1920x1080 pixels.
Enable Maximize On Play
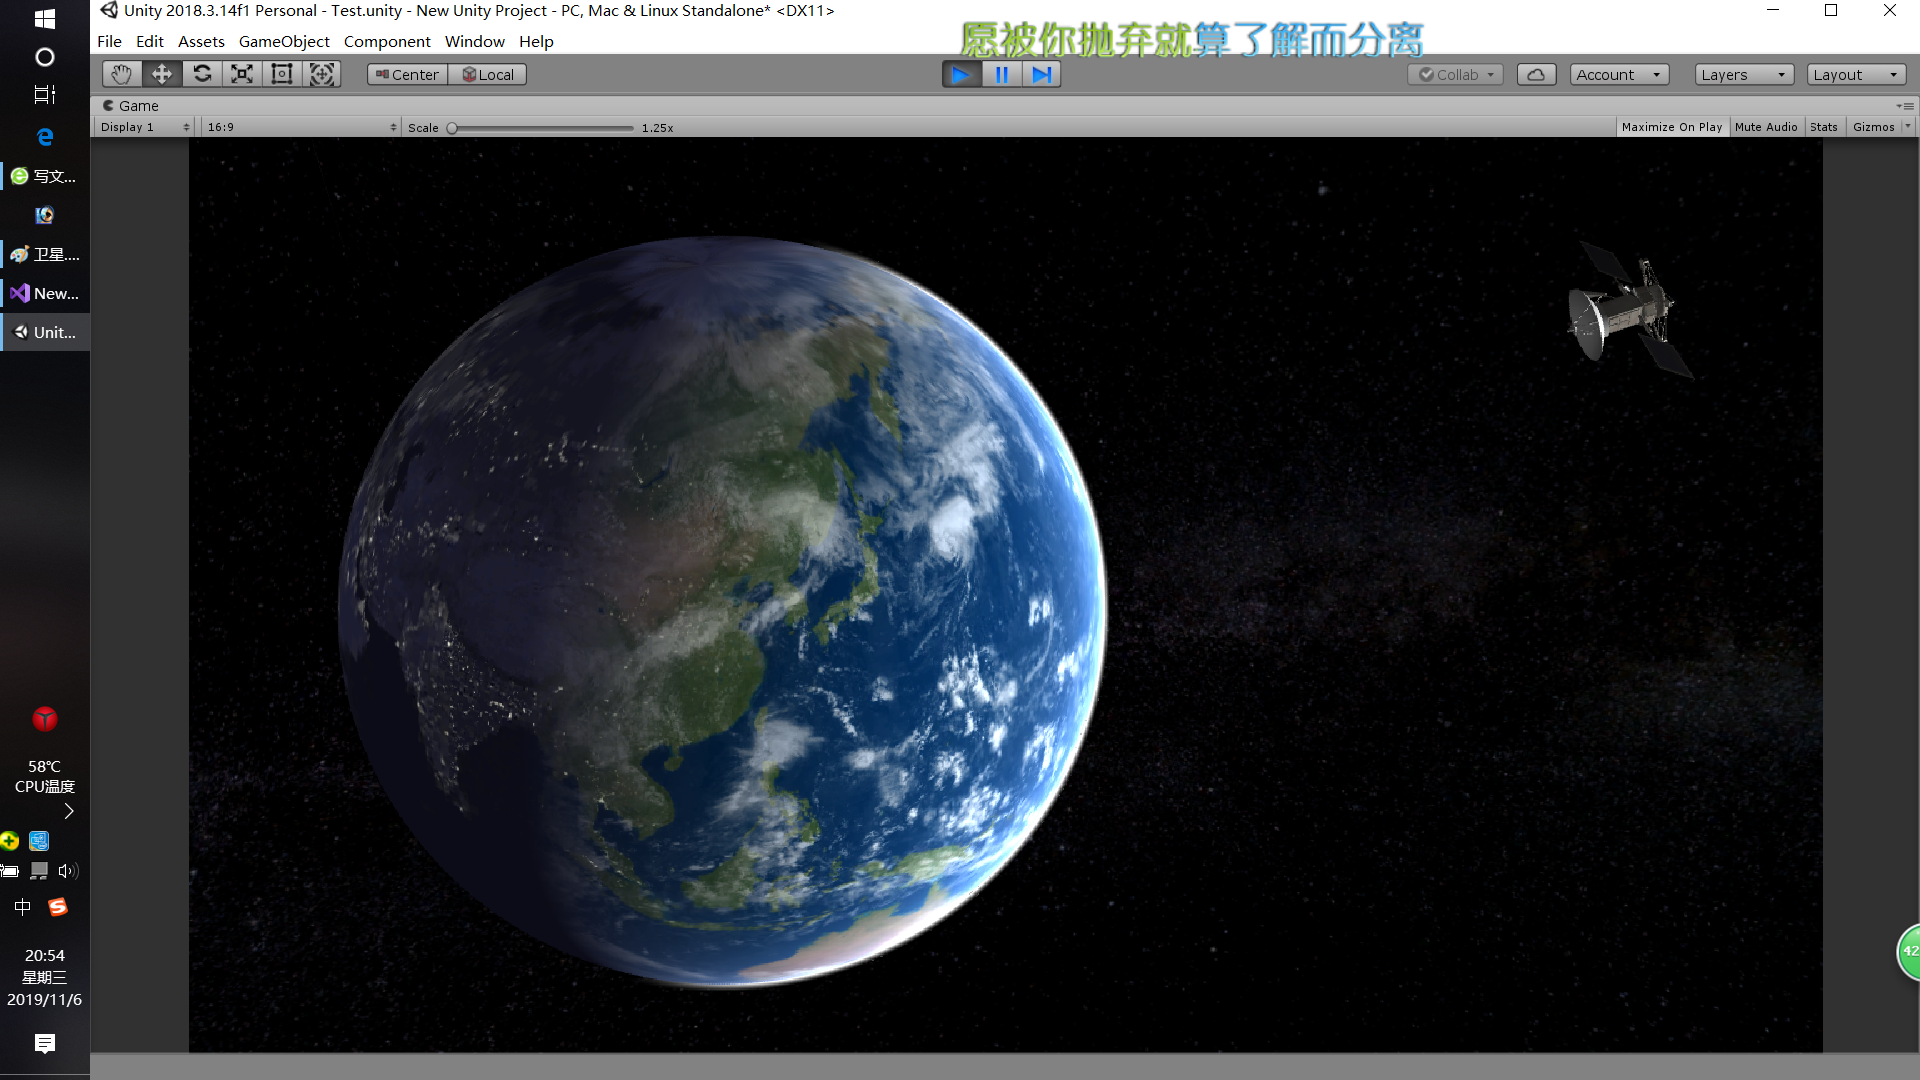tap(1671, 126)
